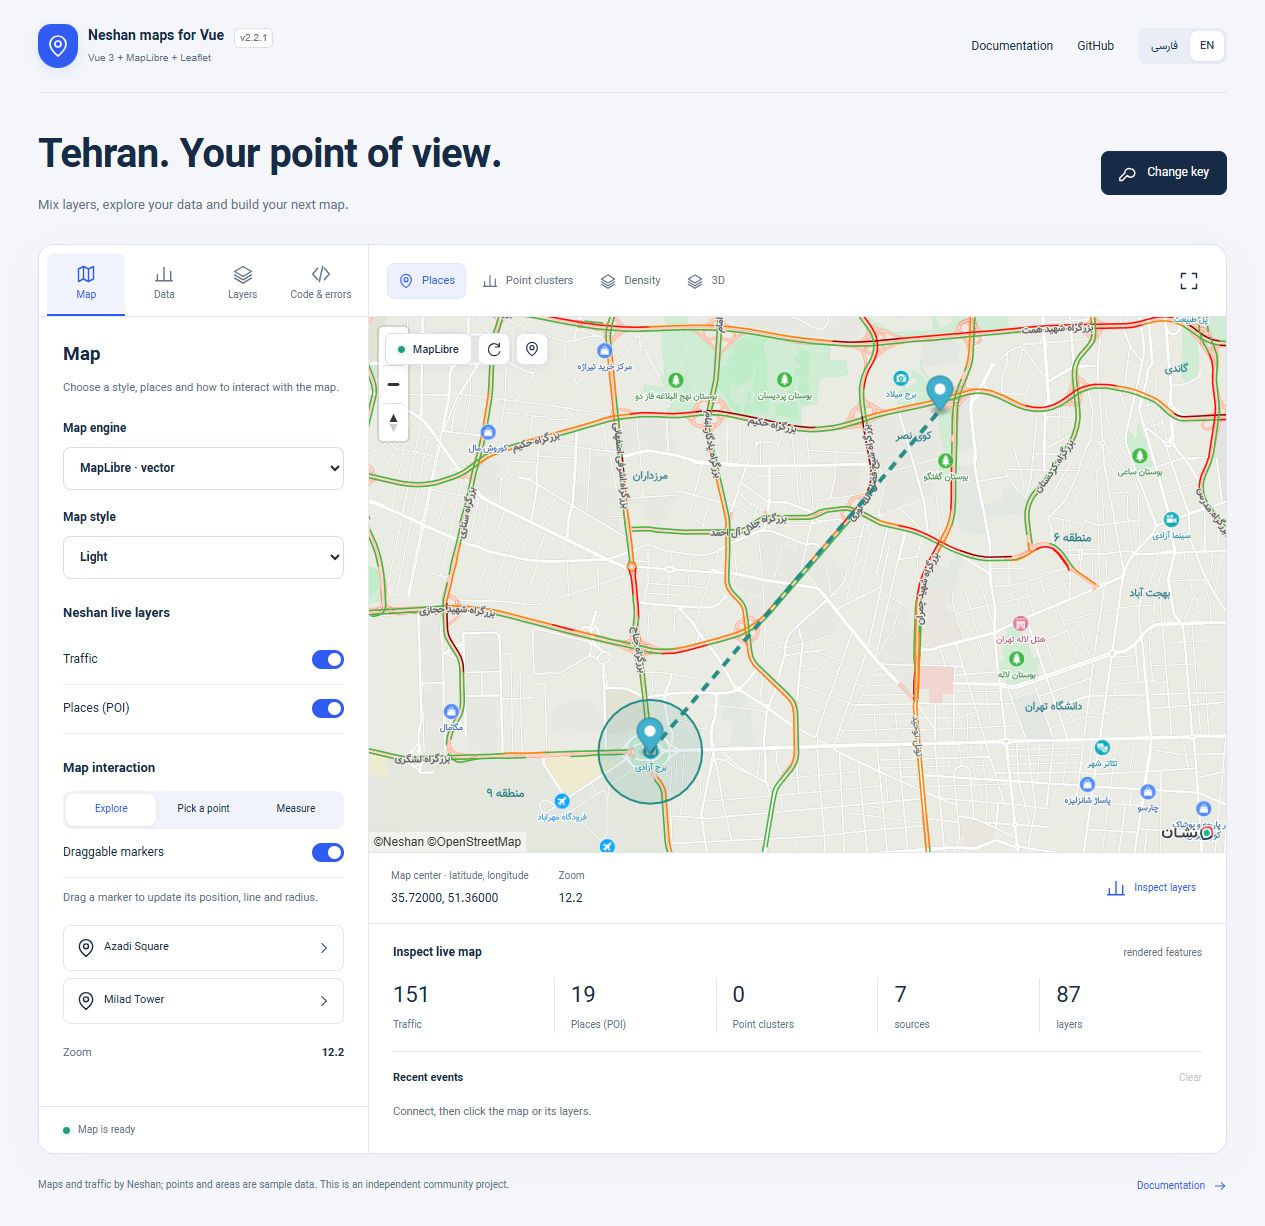Click the map reload icon
Image resolution: width=1265 pixels, height=1226 pixels.
[494, 349]
